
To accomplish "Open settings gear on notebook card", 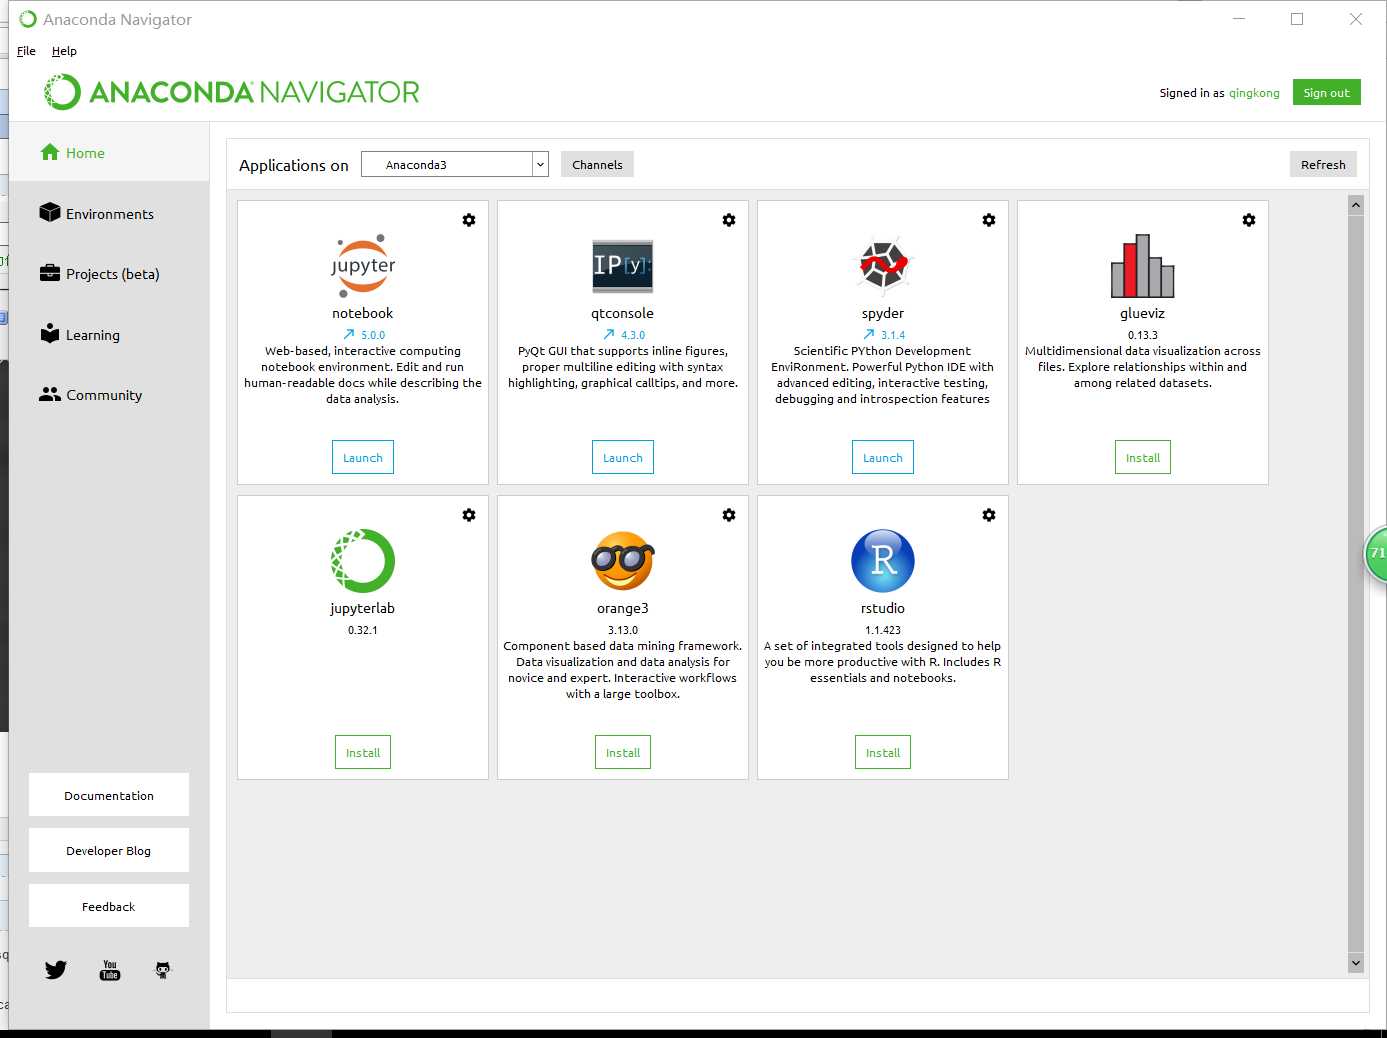I will pos(469,220).
